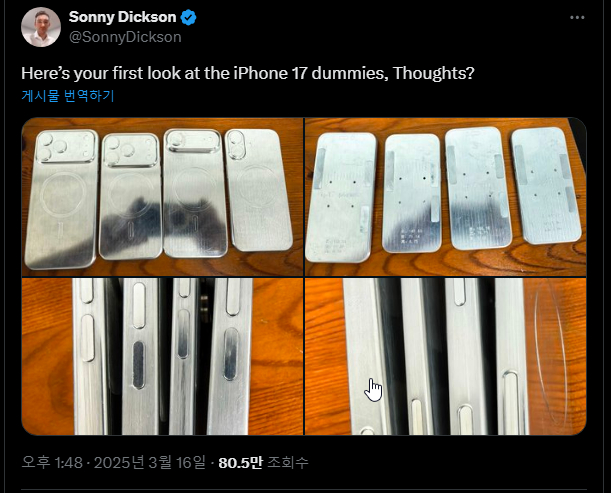This screenshot has height=493, width=611.
Task: Click the 80.5만 조회수 view count
Action: (x=263, y=463)
